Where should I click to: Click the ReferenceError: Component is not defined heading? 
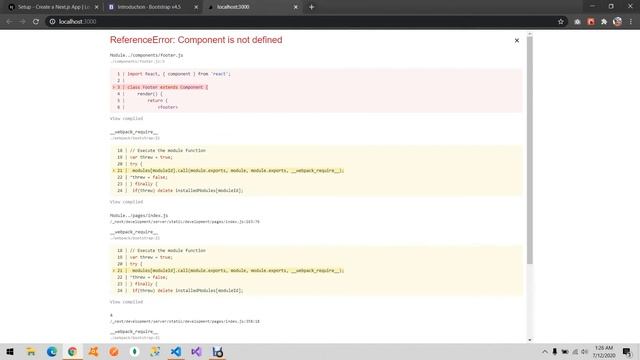point(196,40)
